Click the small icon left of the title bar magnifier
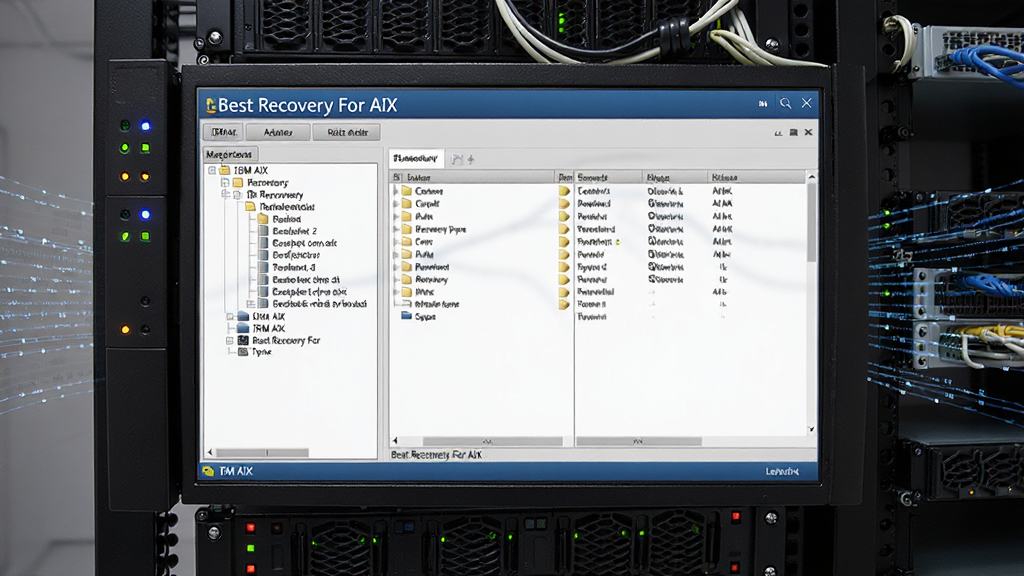This screenshot has height=576, width=1024. (763, 104)
